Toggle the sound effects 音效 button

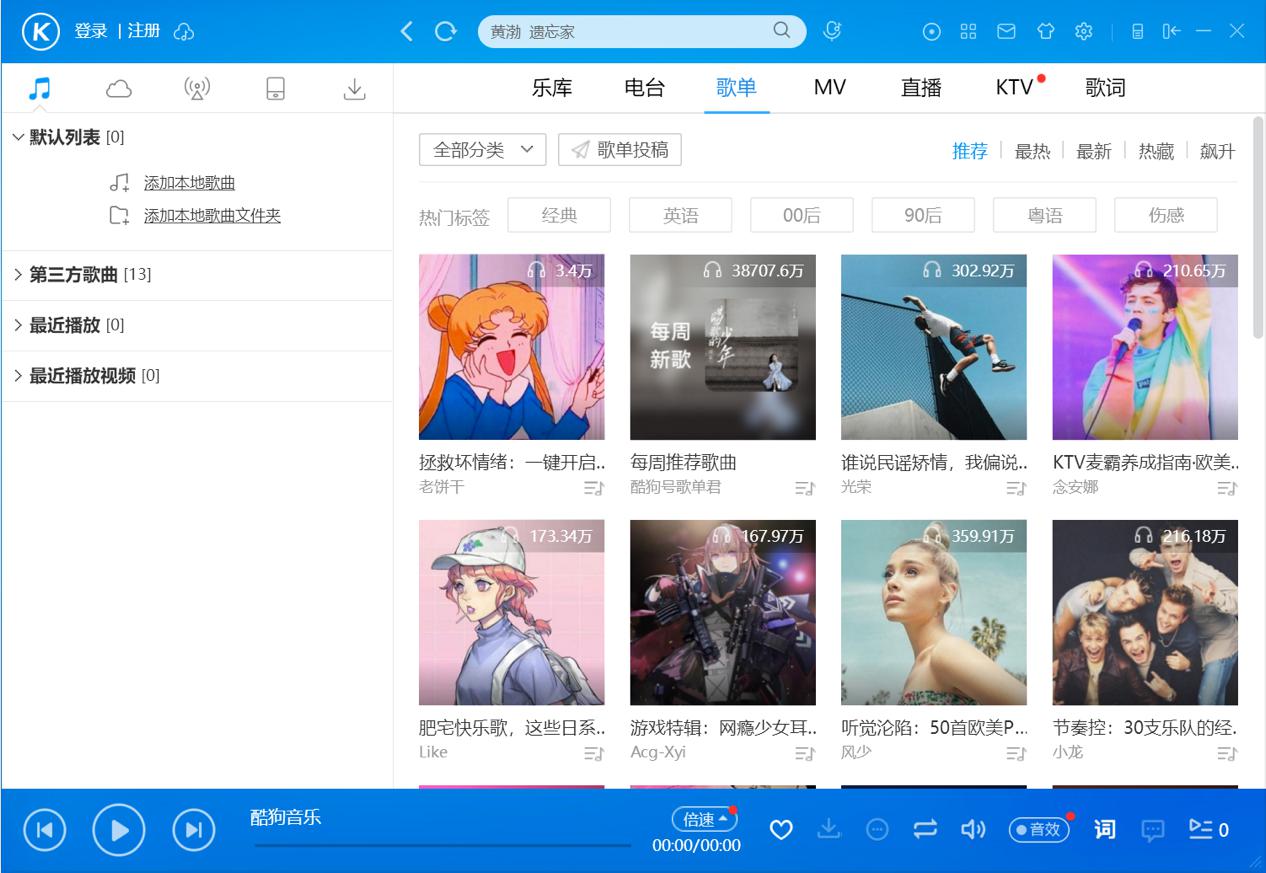click(x=1038, y=829)
